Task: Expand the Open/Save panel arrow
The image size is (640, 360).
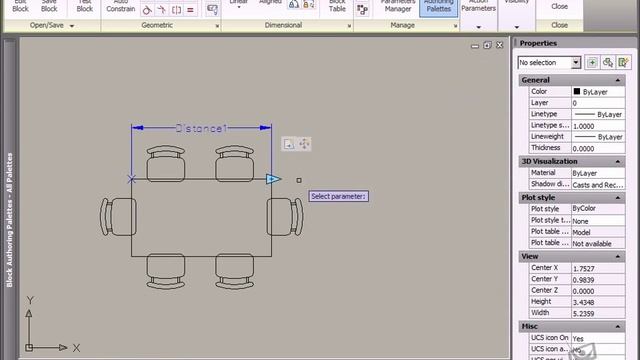Action: [x=72, y=26]
